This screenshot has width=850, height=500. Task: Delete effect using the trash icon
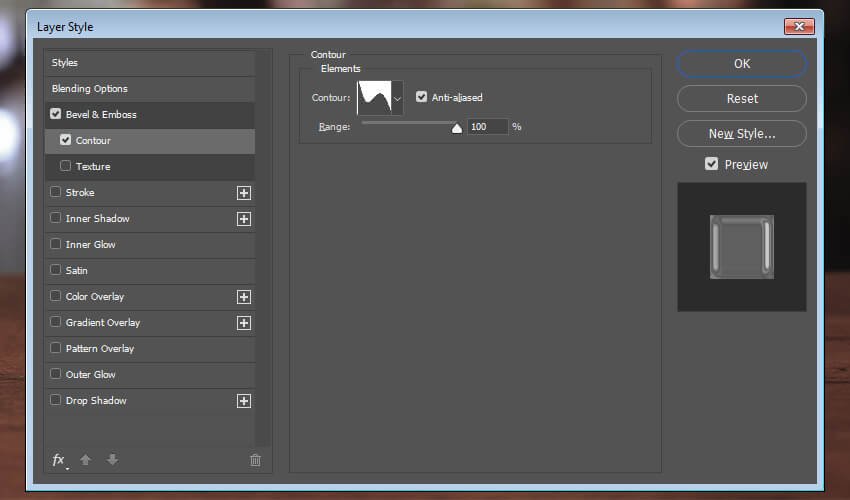255,460
